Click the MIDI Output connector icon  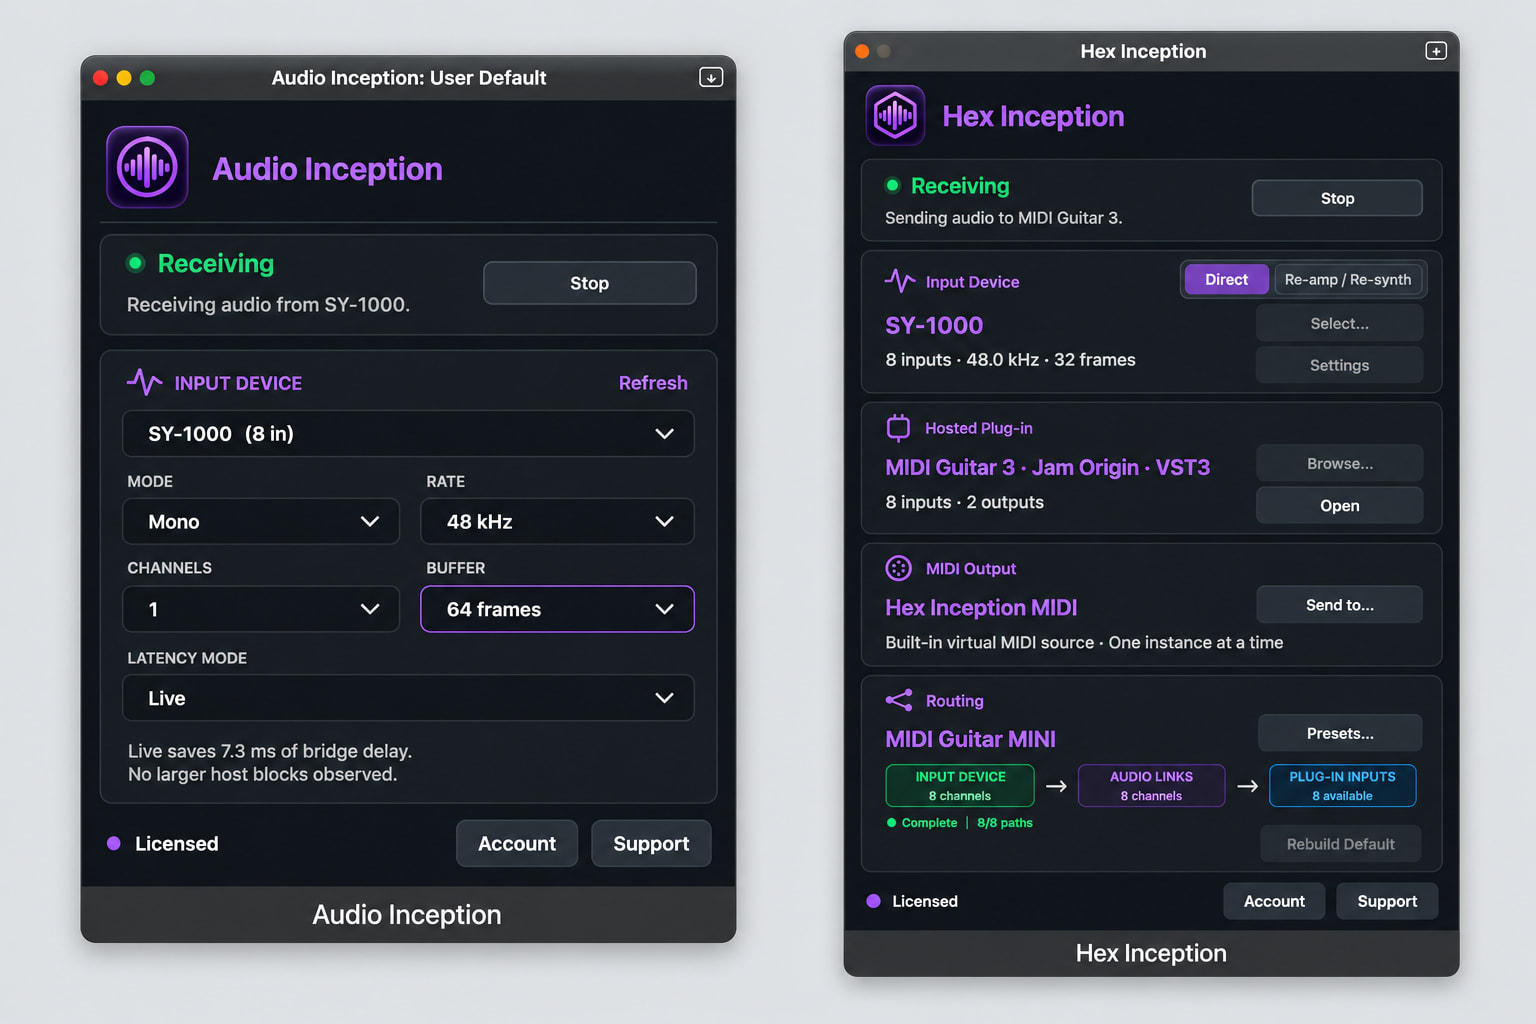[x=898, y=568]
